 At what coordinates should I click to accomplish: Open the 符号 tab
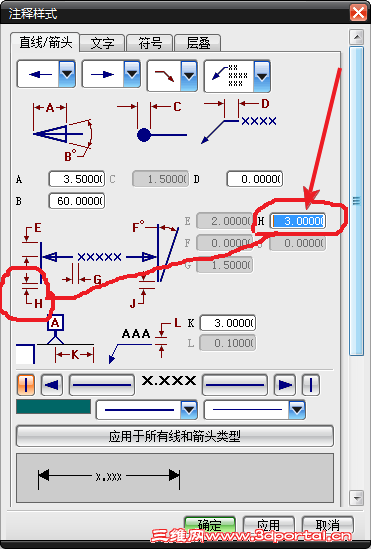click(x=150, y=43)
